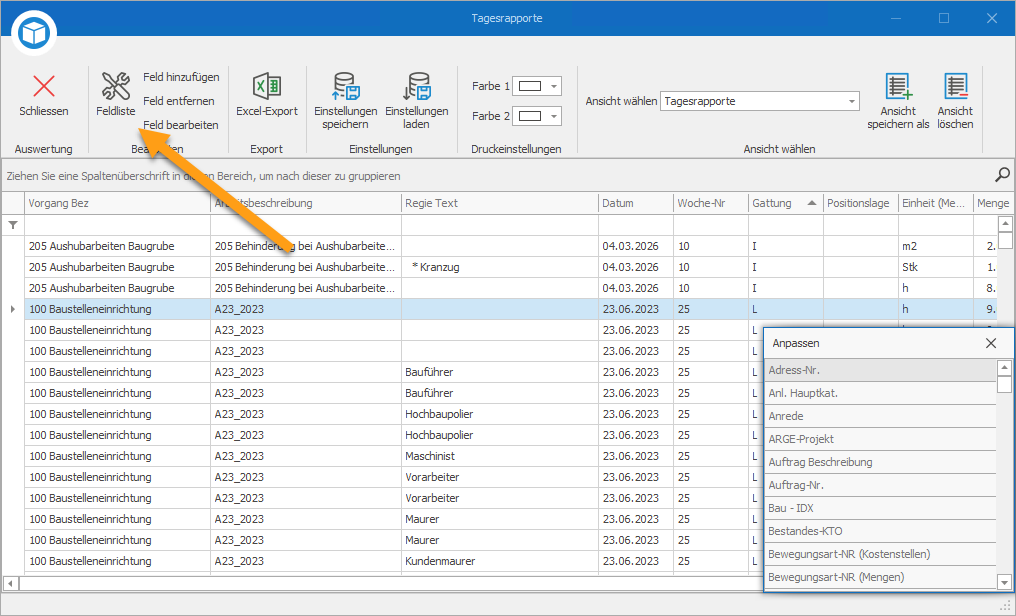This screenshot has width=1016, height=616.
Task: Click Positionslage column header
Action: pyautogui.click(x=860, y=203)
